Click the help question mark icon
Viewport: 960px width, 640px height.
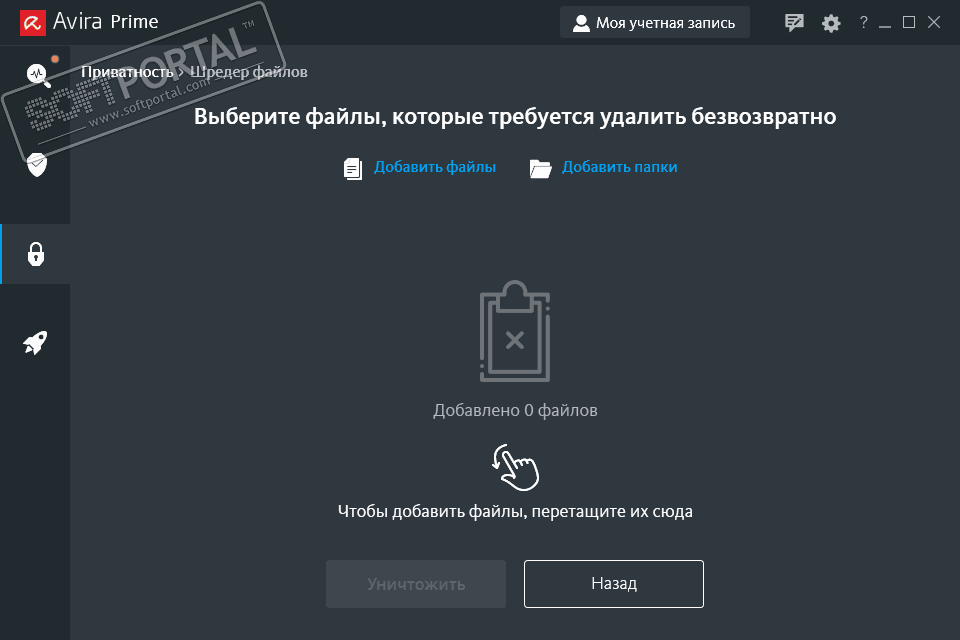tap(863, 23)
